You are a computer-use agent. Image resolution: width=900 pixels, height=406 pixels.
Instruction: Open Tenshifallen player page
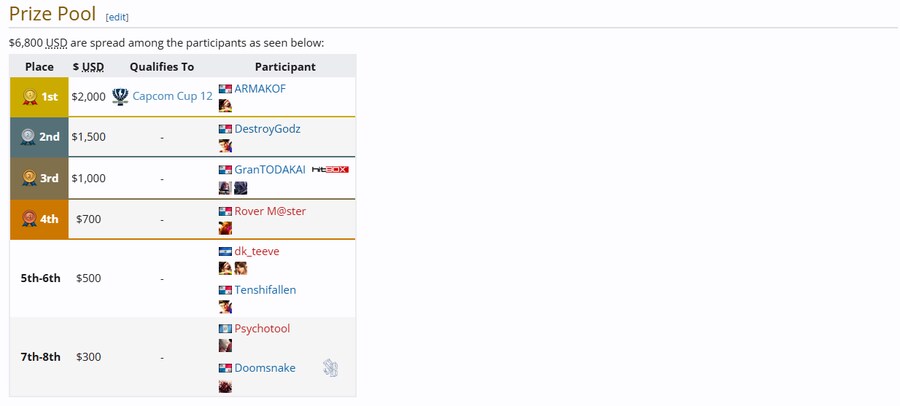point(265,290)
